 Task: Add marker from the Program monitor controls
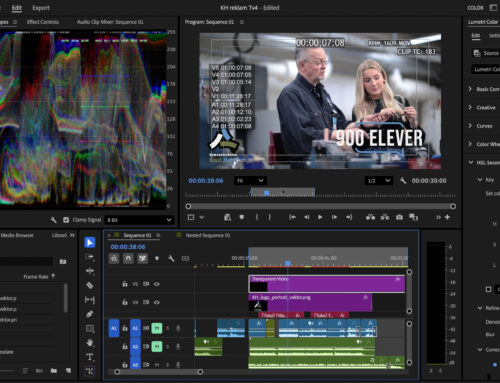(242, 217)
